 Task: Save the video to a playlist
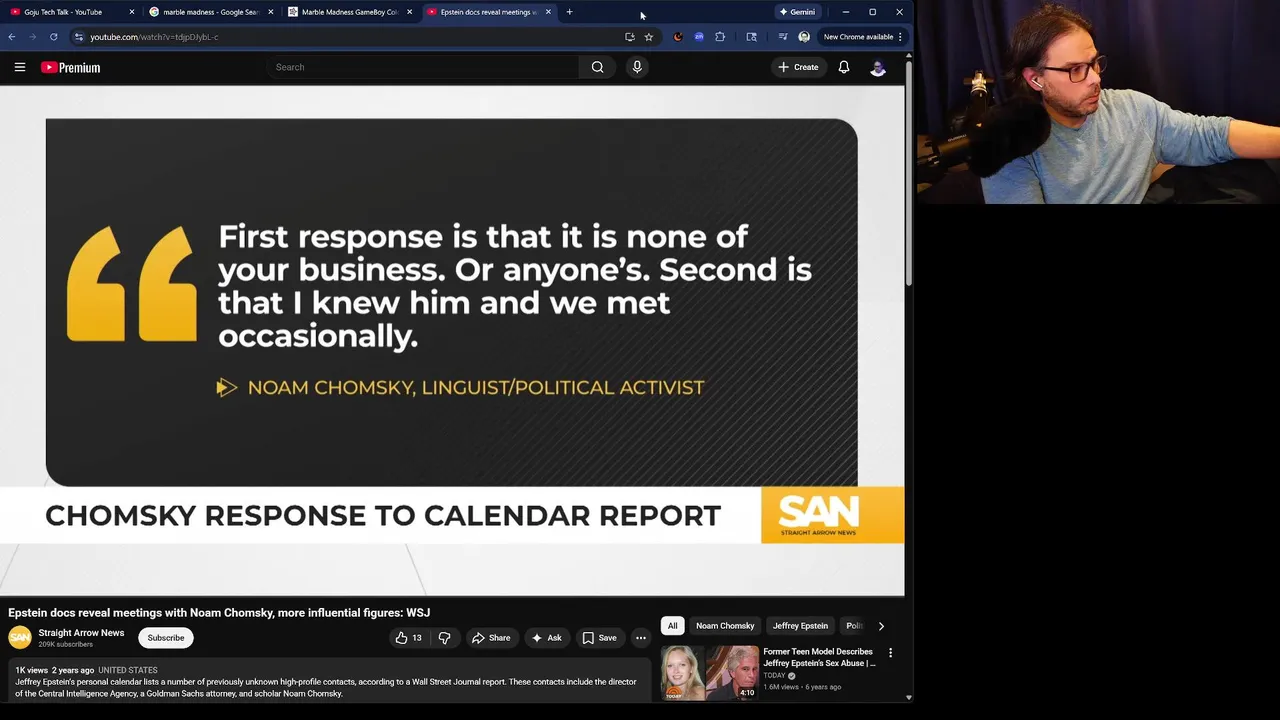click(x=600, y=638)
